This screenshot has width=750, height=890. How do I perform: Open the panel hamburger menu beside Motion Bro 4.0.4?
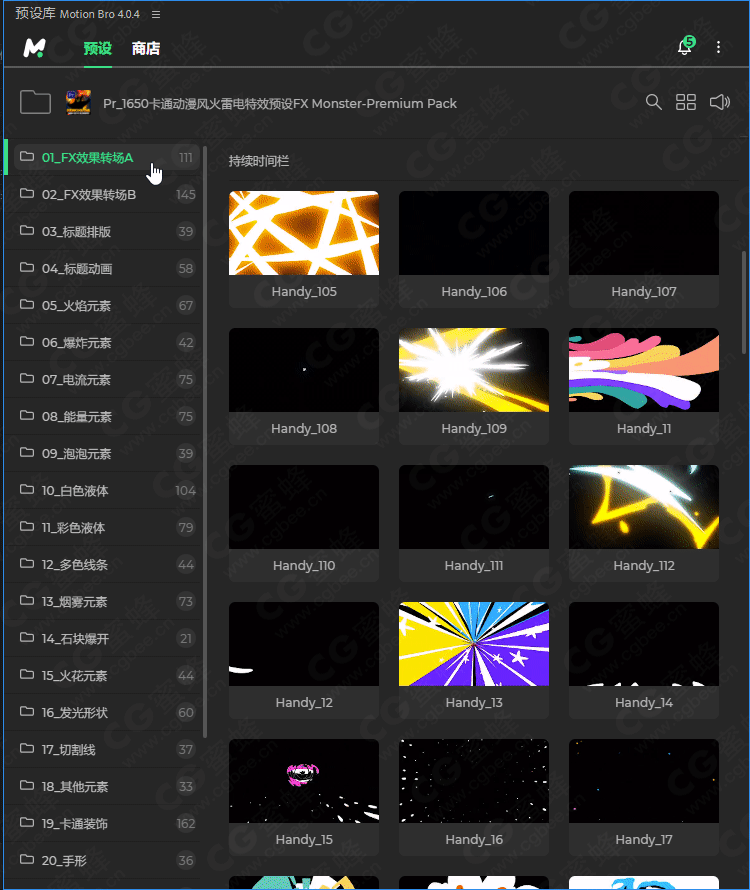tap(156, 14)
